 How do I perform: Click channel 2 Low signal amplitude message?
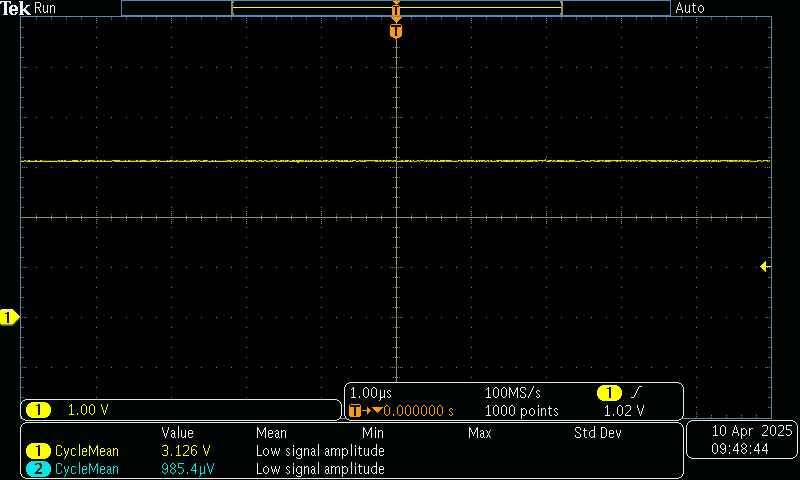[x=320, y=469]
